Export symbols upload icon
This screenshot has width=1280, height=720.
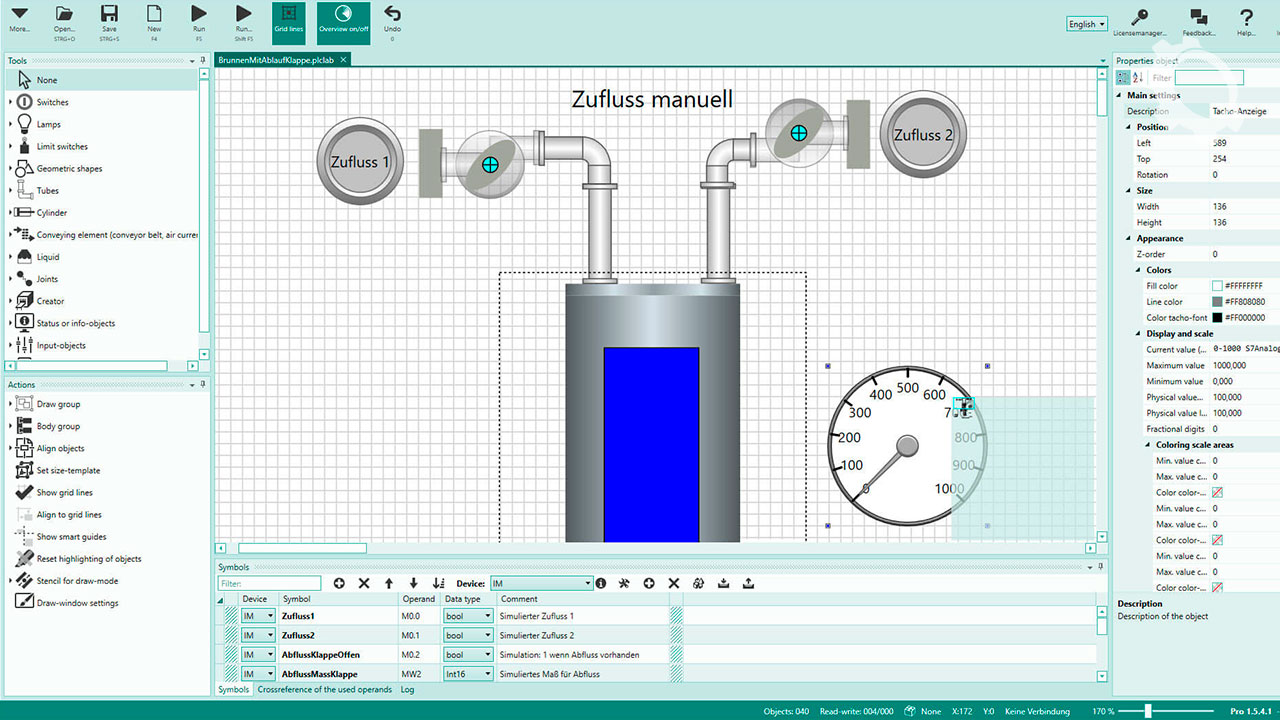tap(748, 583)
